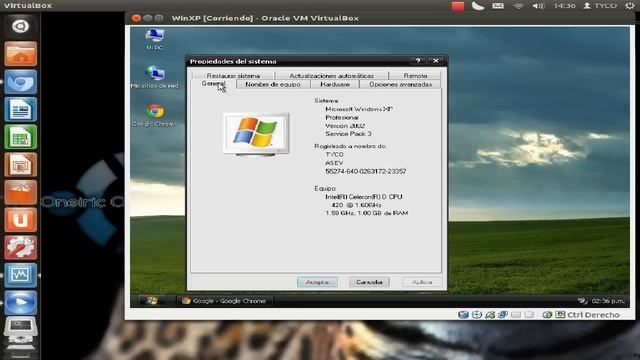
Task: Open System Settings gear-and-wrench launcher icon
Action: [x=20, y=247]
